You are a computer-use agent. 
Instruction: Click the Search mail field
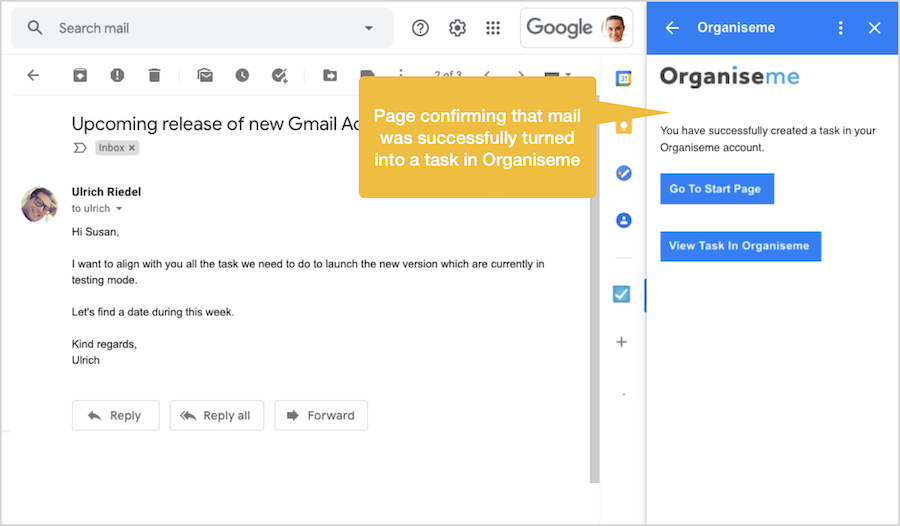click(x=202, y=28)
